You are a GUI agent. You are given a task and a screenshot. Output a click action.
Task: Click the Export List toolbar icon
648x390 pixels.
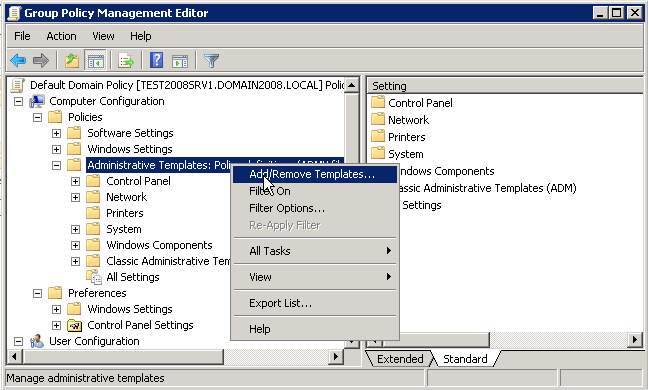point(126,61)
